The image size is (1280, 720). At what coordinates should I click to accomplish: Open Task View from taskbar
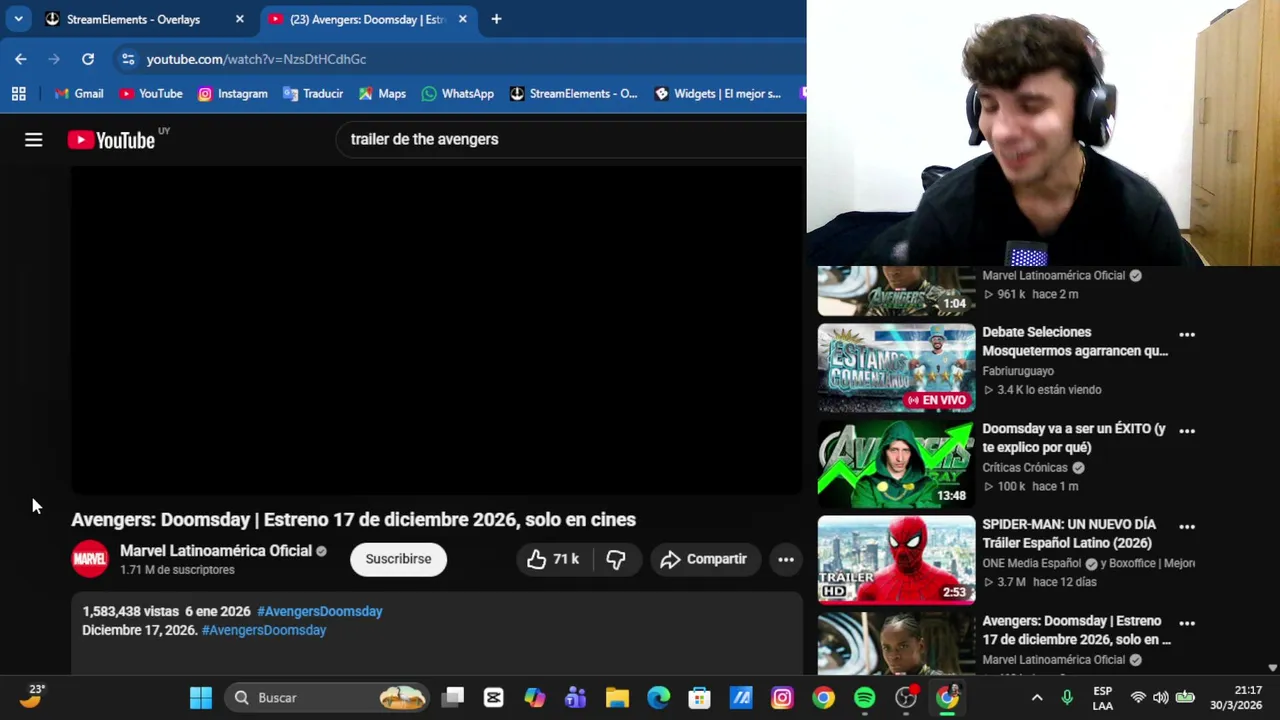pos(453,698)
